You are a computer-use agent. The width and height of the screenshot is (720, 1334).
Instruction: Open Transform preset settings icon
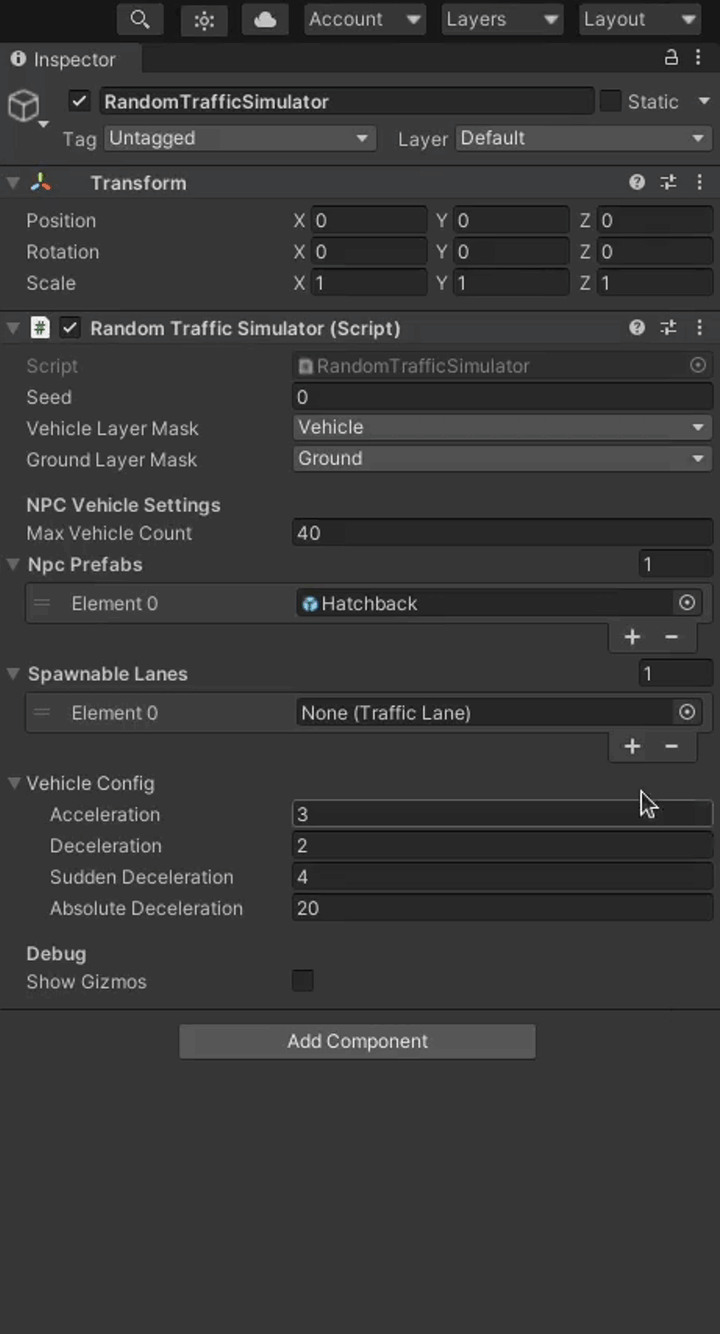click(668, 182)
